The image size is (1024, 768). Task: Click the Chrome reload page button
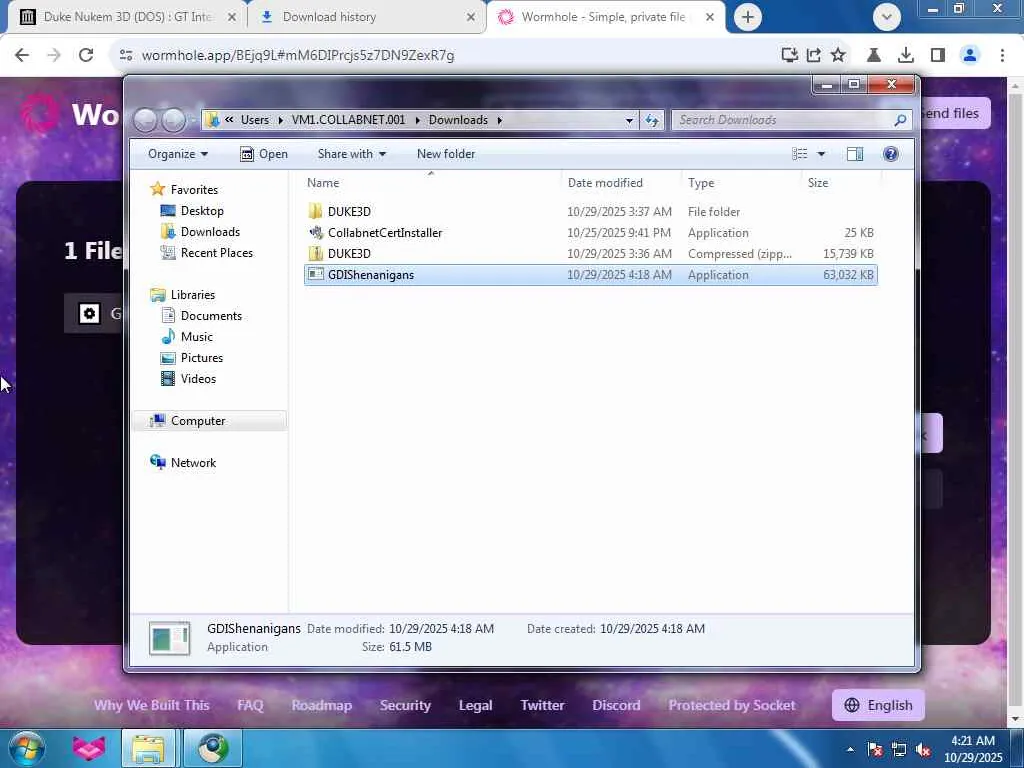[x=86, y=56]
